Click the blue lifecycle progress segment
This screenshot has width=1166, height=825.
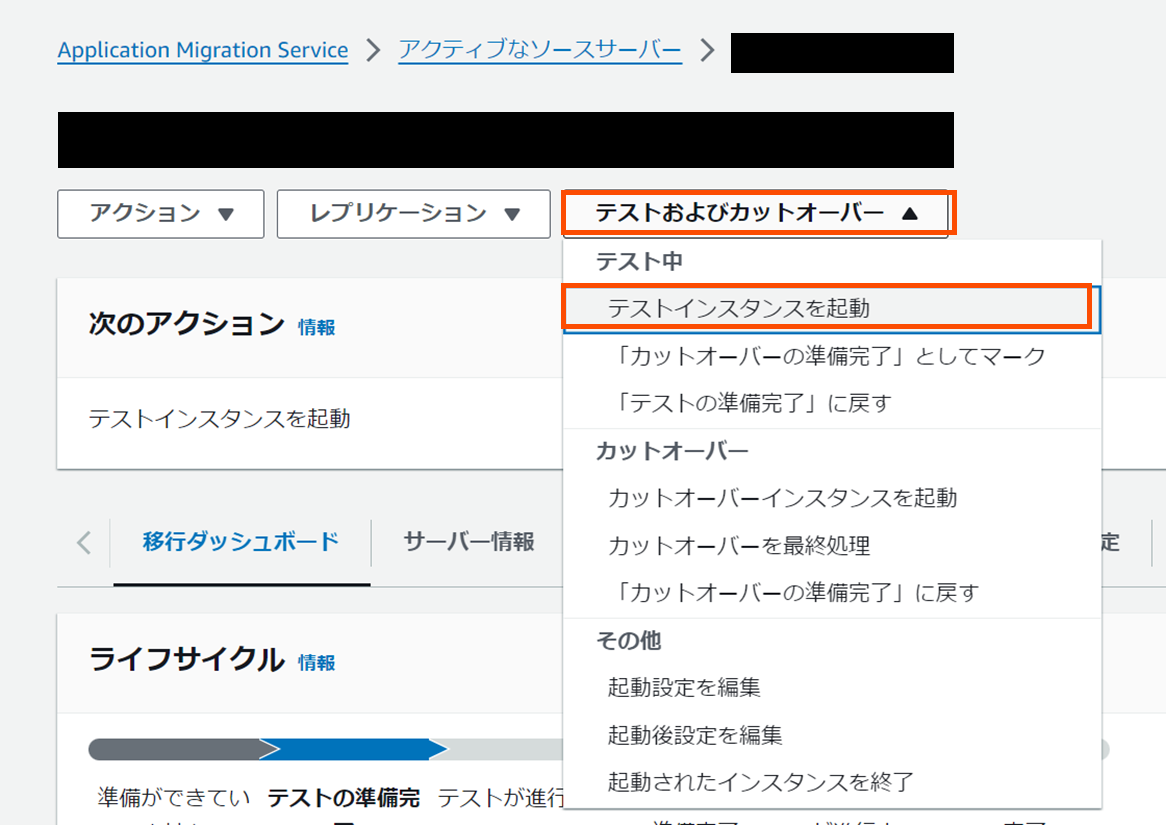pyautogui.click(x=354, y=749)
